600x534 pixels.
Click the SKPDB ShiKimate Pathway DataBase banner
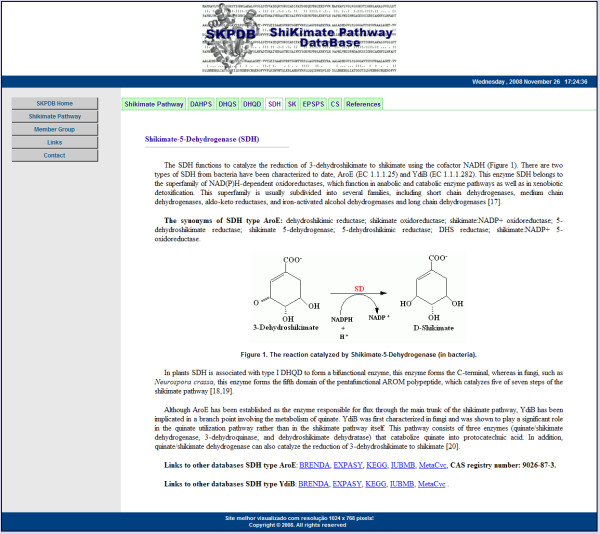[x=299, y=38]
